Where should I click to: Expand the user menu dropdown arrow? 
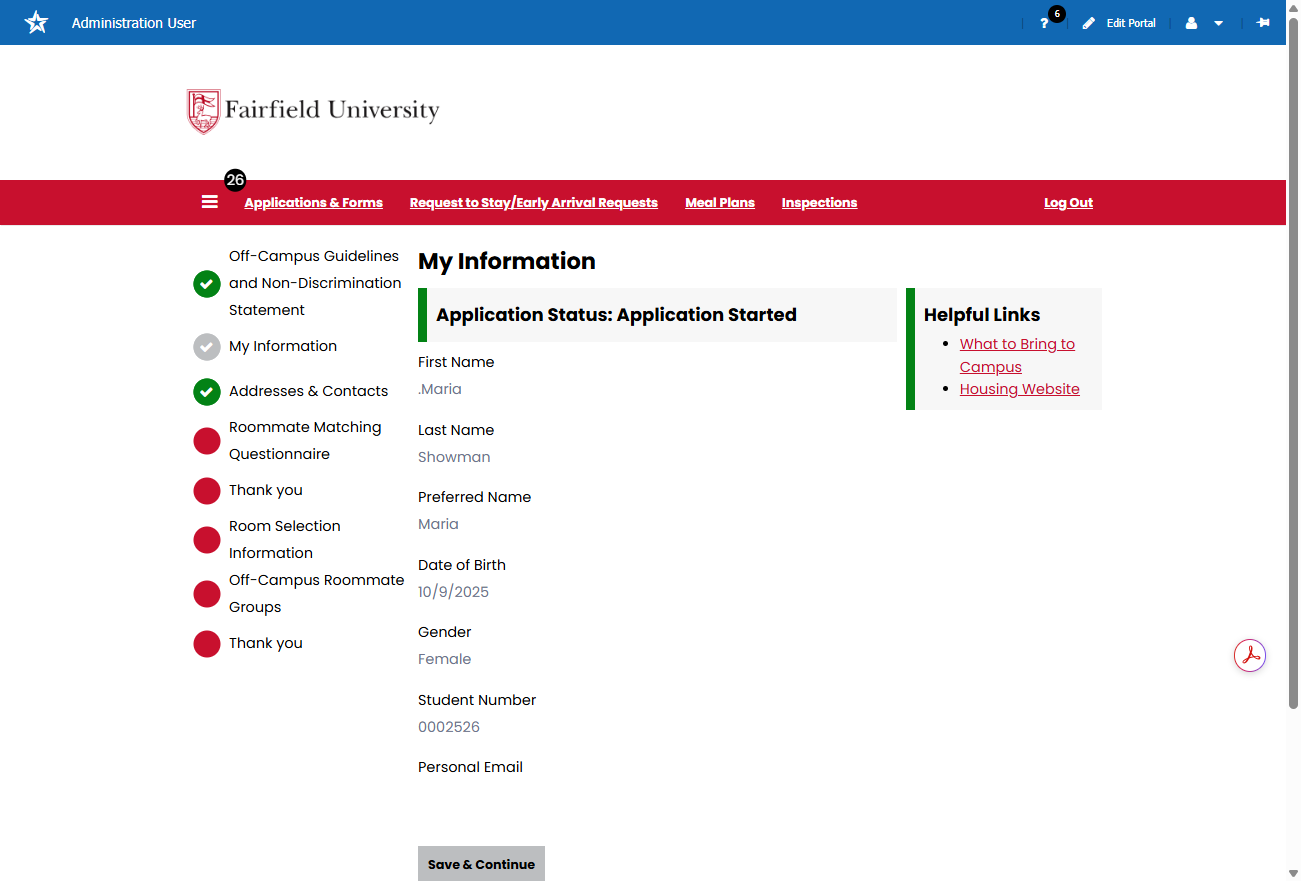coord(1218,23)
